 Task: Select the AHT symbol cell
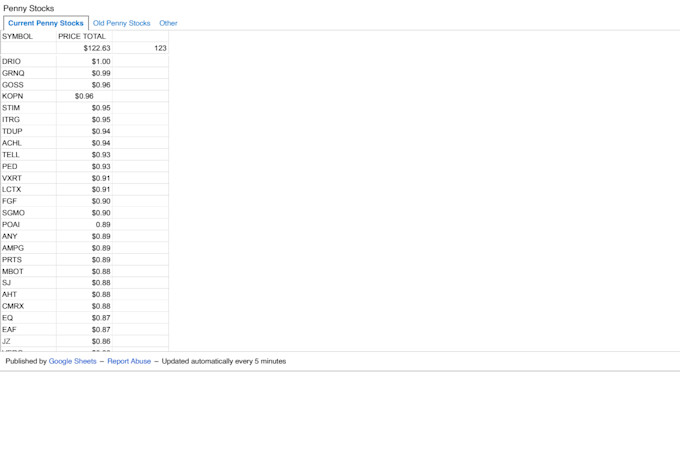(x=29, y=295)
